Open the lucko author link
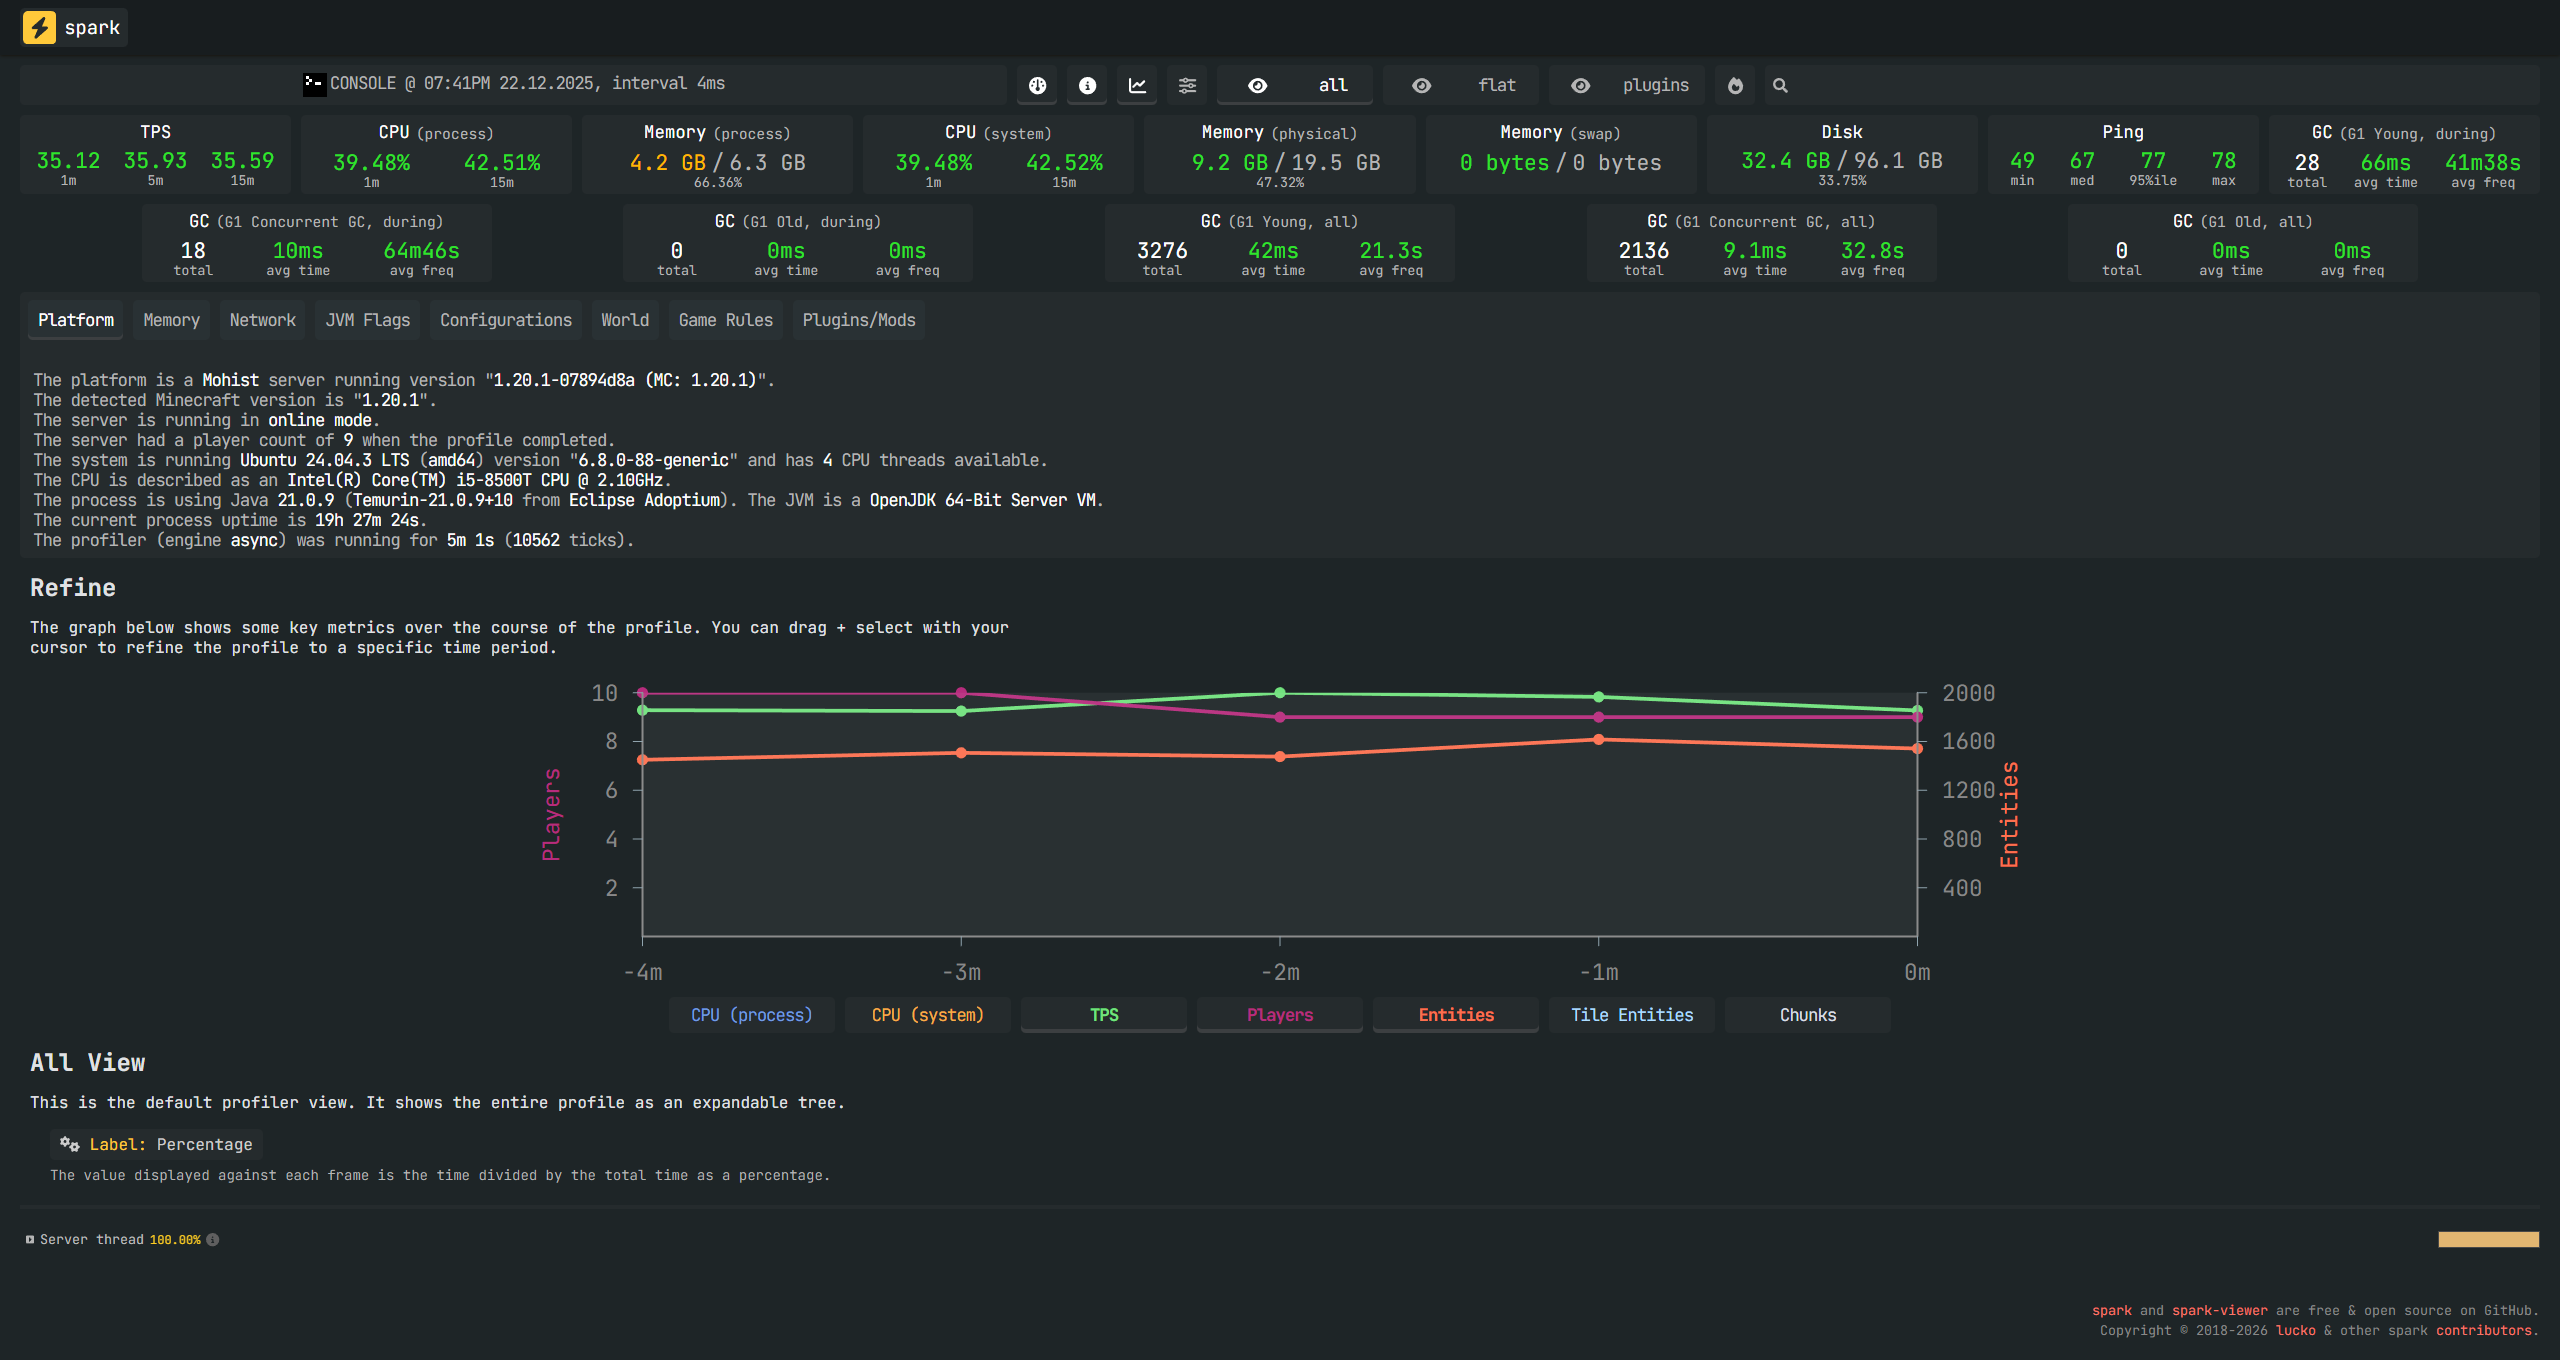The image size is (2560, 1360). [2295, 1330]
